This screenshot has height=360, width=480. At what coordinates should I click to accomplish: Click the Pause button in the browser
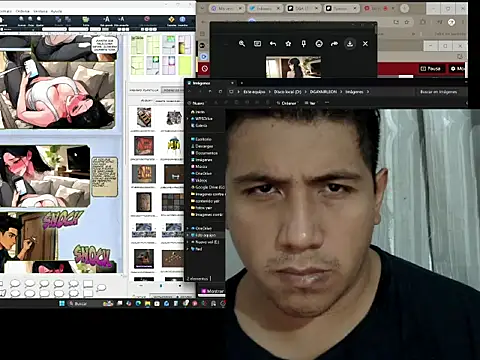coord(431,69)
